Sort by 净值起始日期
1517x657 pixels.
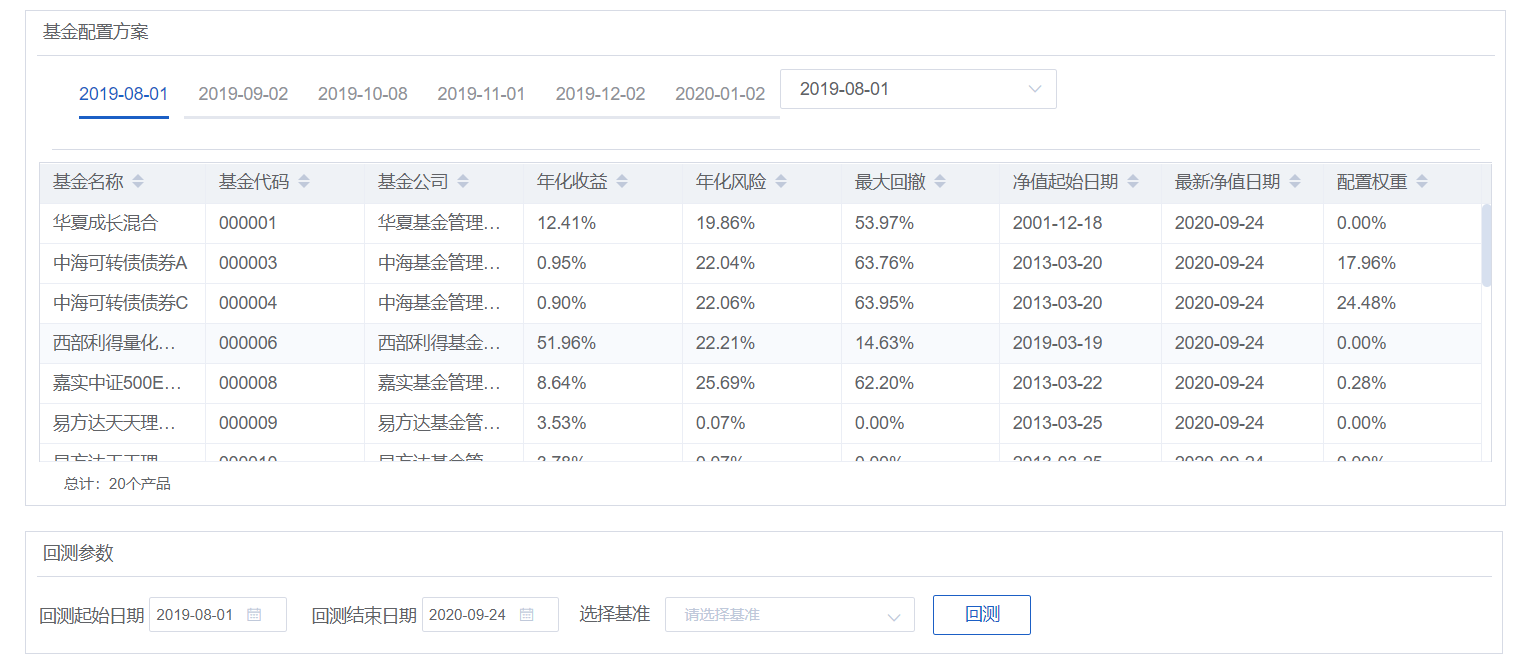click(1132, 181)
